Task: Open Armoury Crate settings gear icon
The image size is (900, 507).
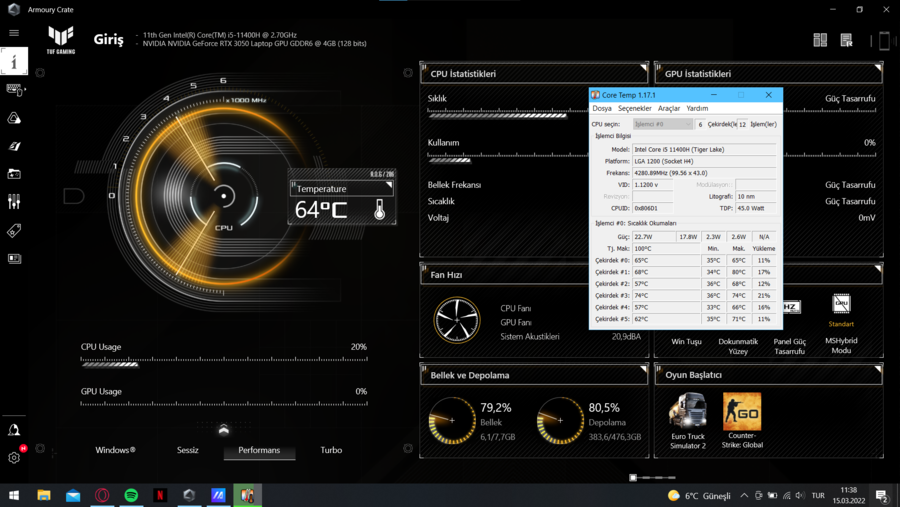Action: (x=14, y=457)
